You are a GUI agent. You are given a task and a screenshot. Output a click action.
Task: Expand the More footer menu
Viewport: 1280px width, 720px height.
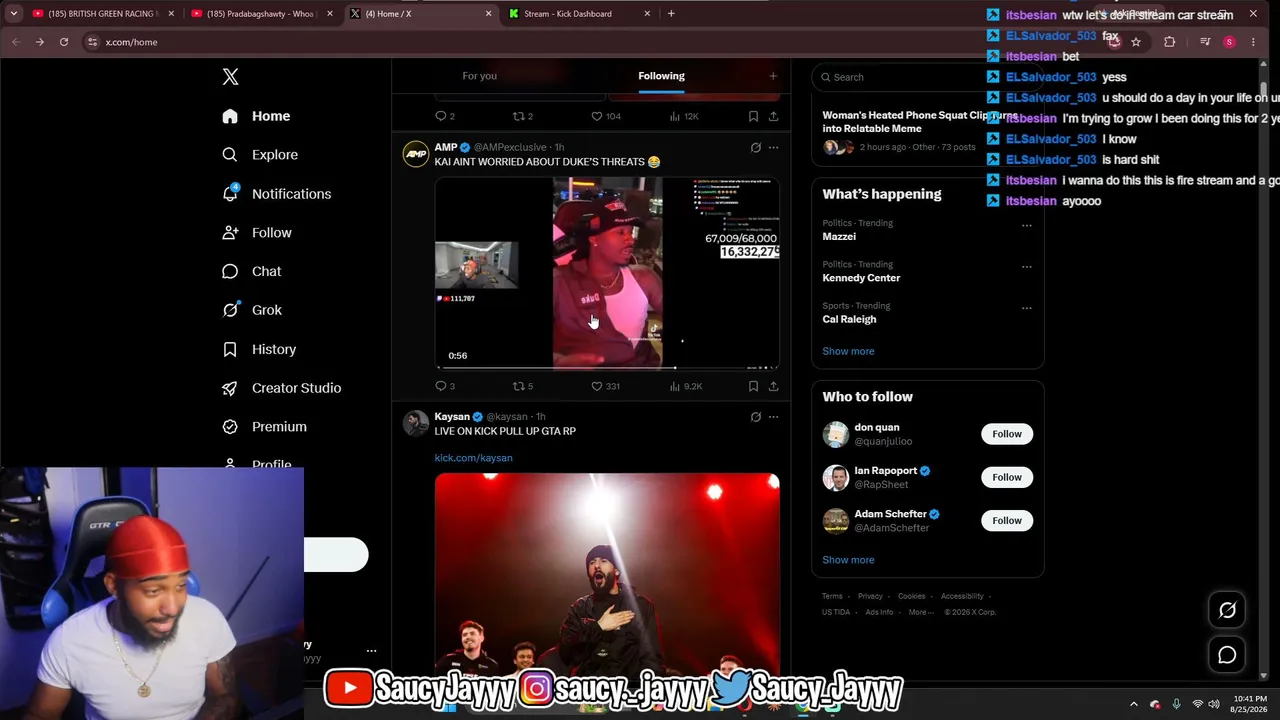click(x=921, y=612)
